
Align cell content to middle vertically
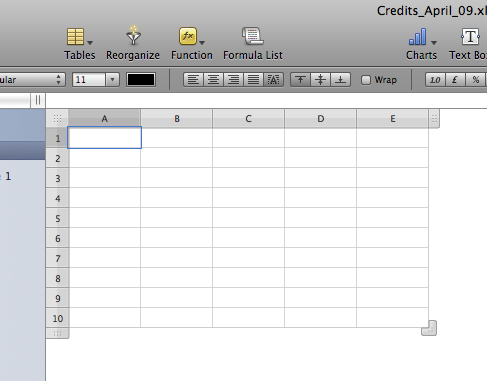point(320,80)
